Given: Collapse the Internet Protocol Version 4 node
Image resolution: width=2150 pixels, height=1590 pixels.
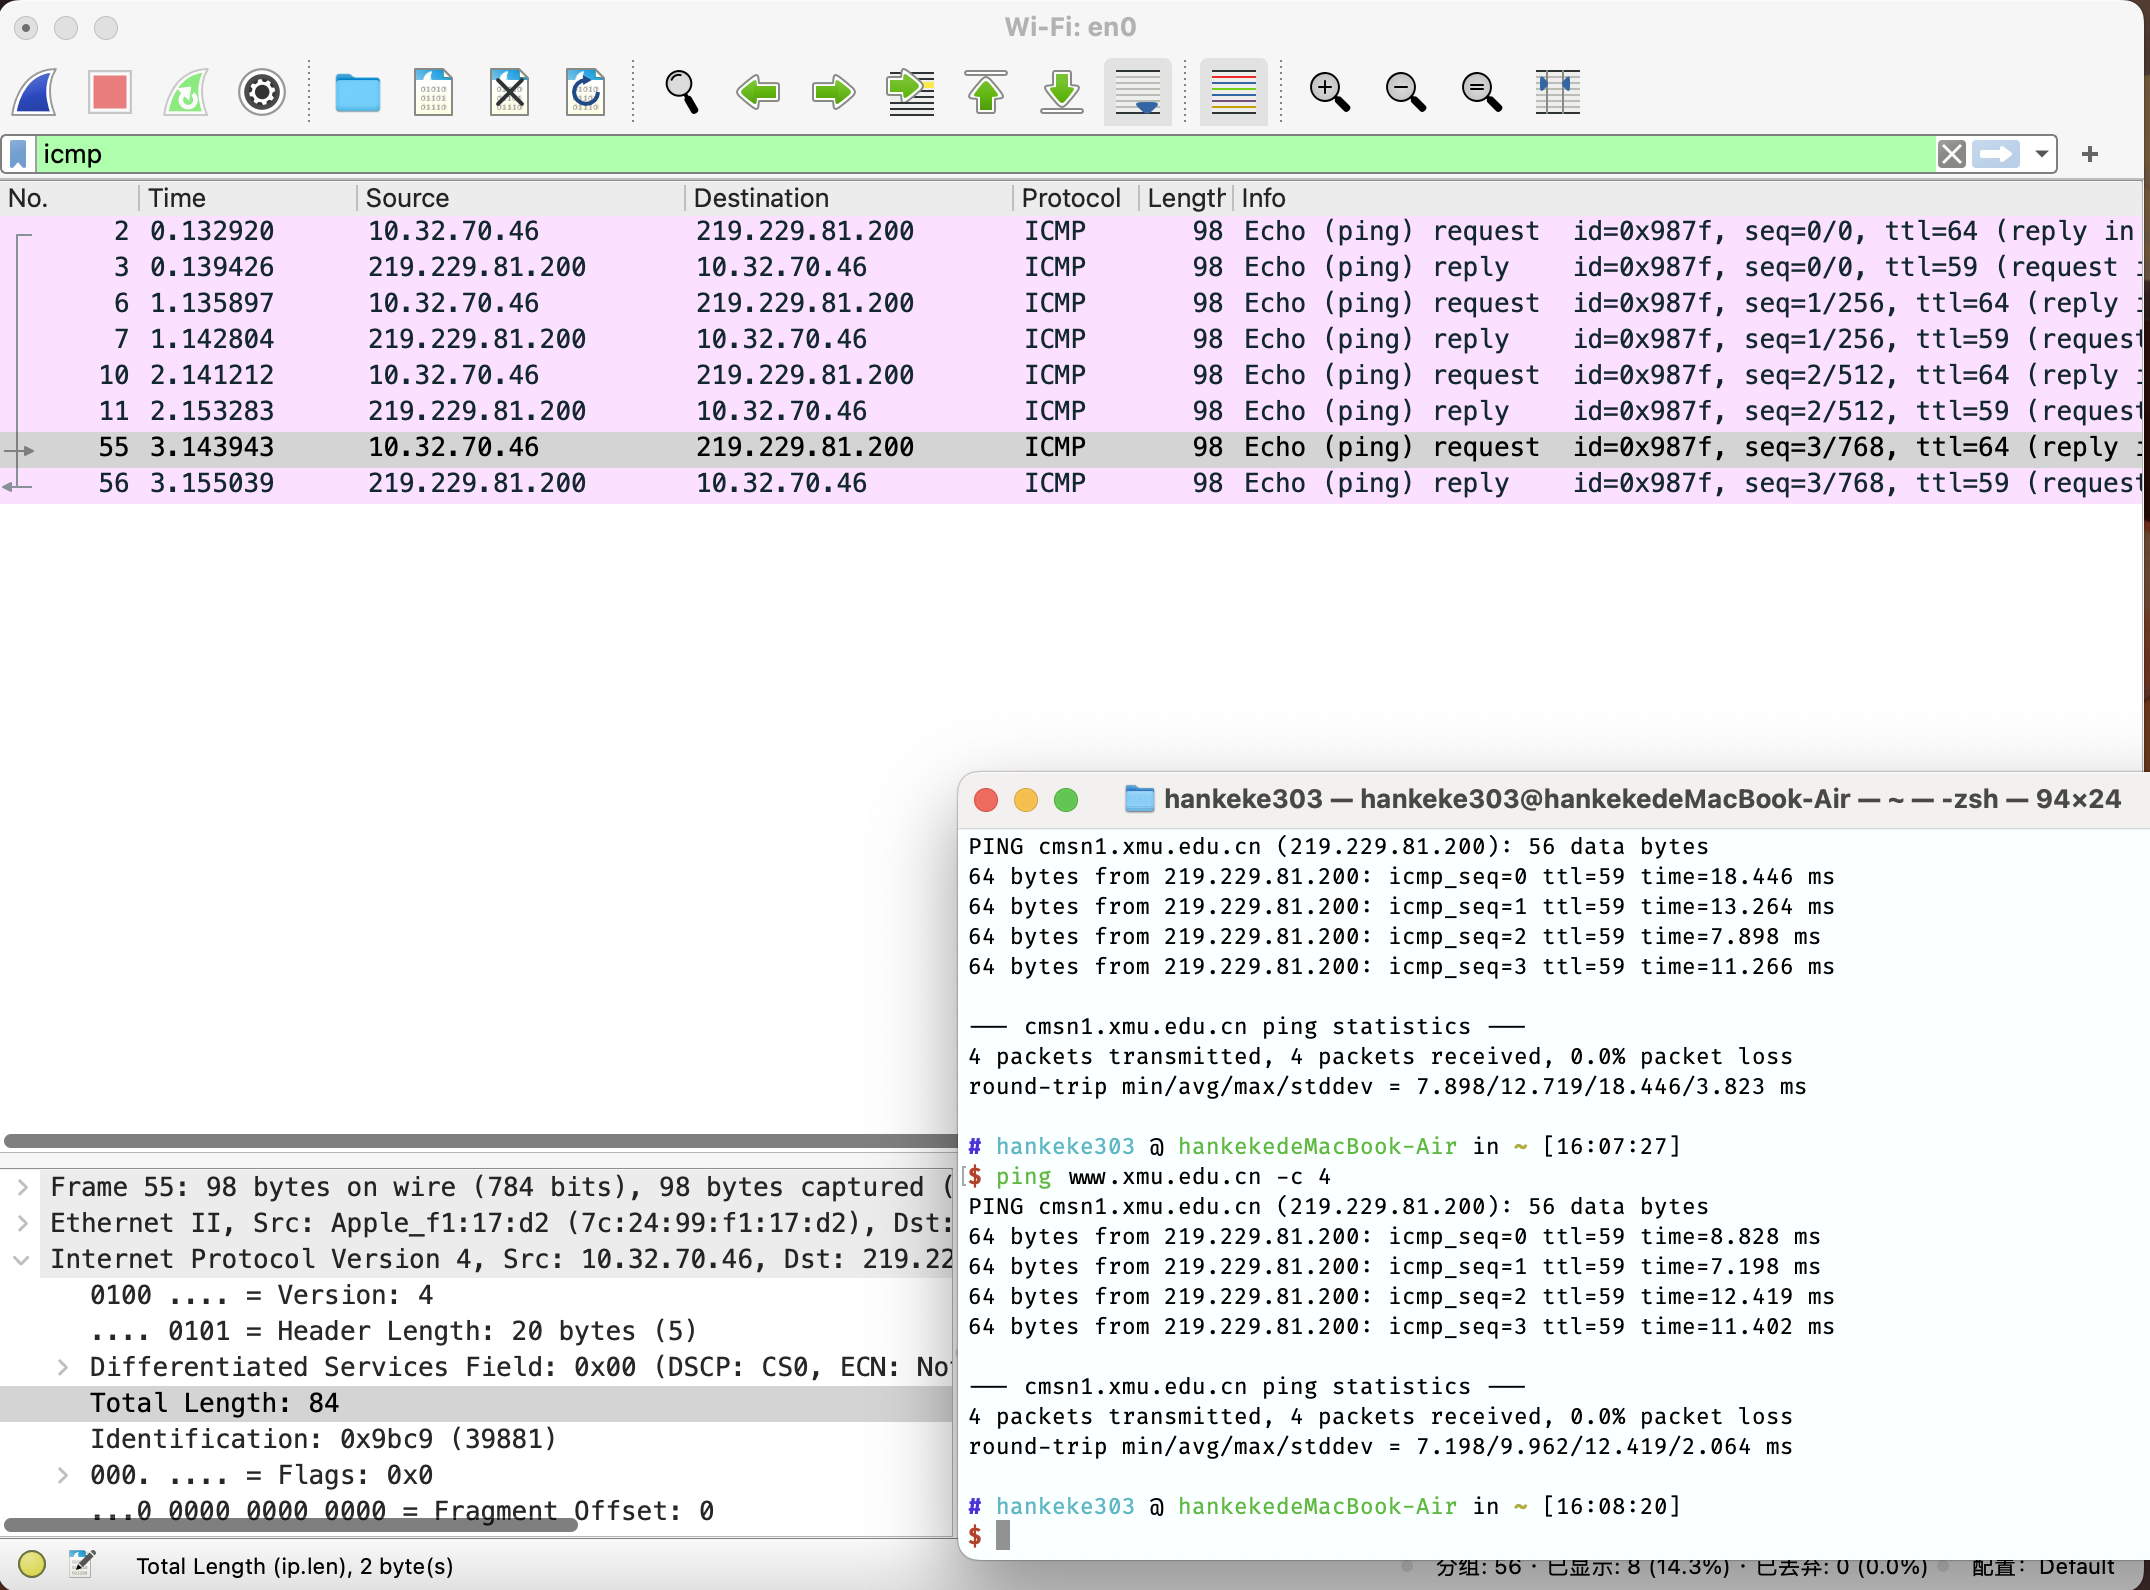Looking at the screenshot, I should click(22, 1259).
